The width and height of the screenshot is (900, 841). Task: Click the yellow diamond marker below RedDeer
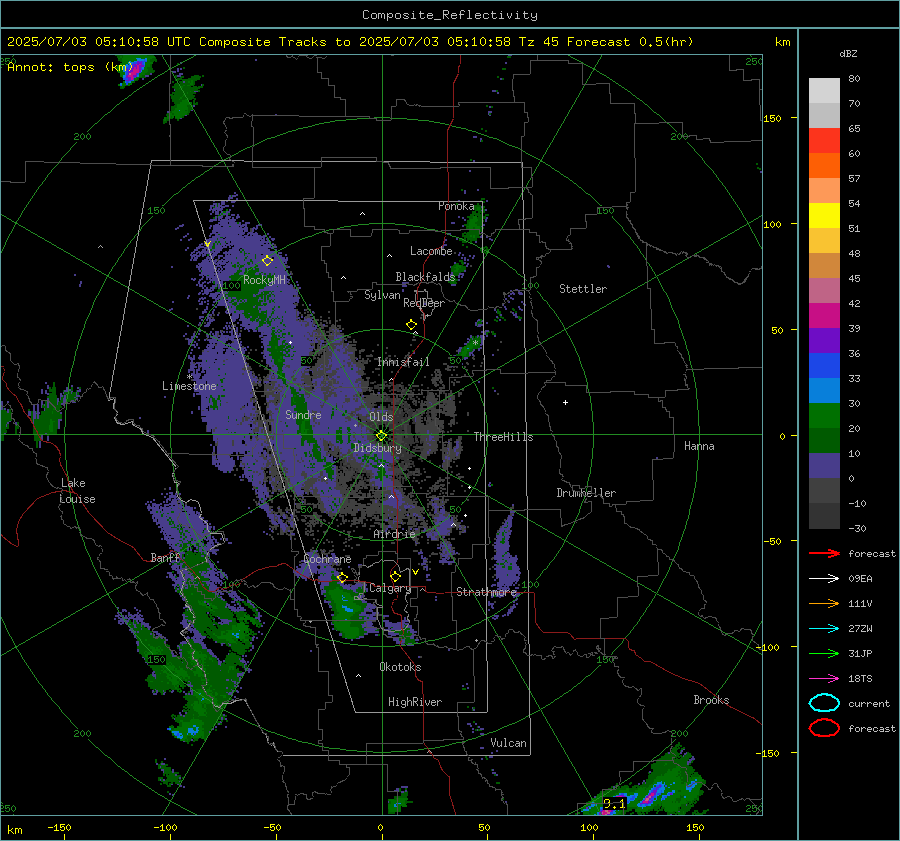(x=412, y=325)
